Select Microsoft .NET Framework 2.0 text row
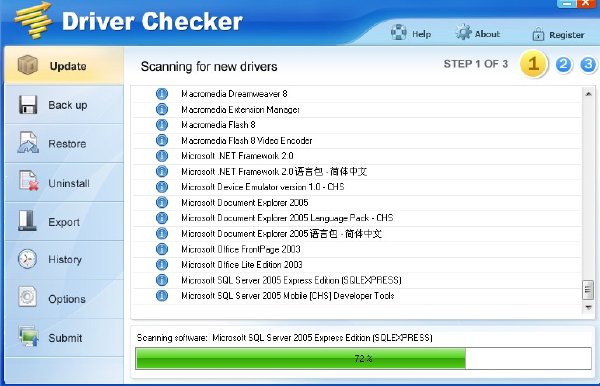The image size is (600, 386). click(237, 156)
